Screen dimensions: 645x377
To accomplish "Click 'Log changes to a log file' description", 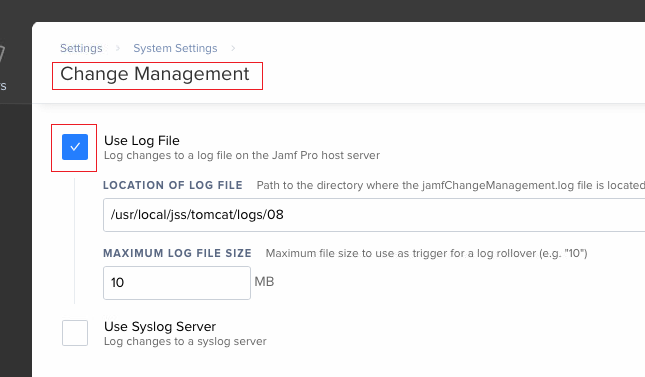I will click(x=242, y=155).
